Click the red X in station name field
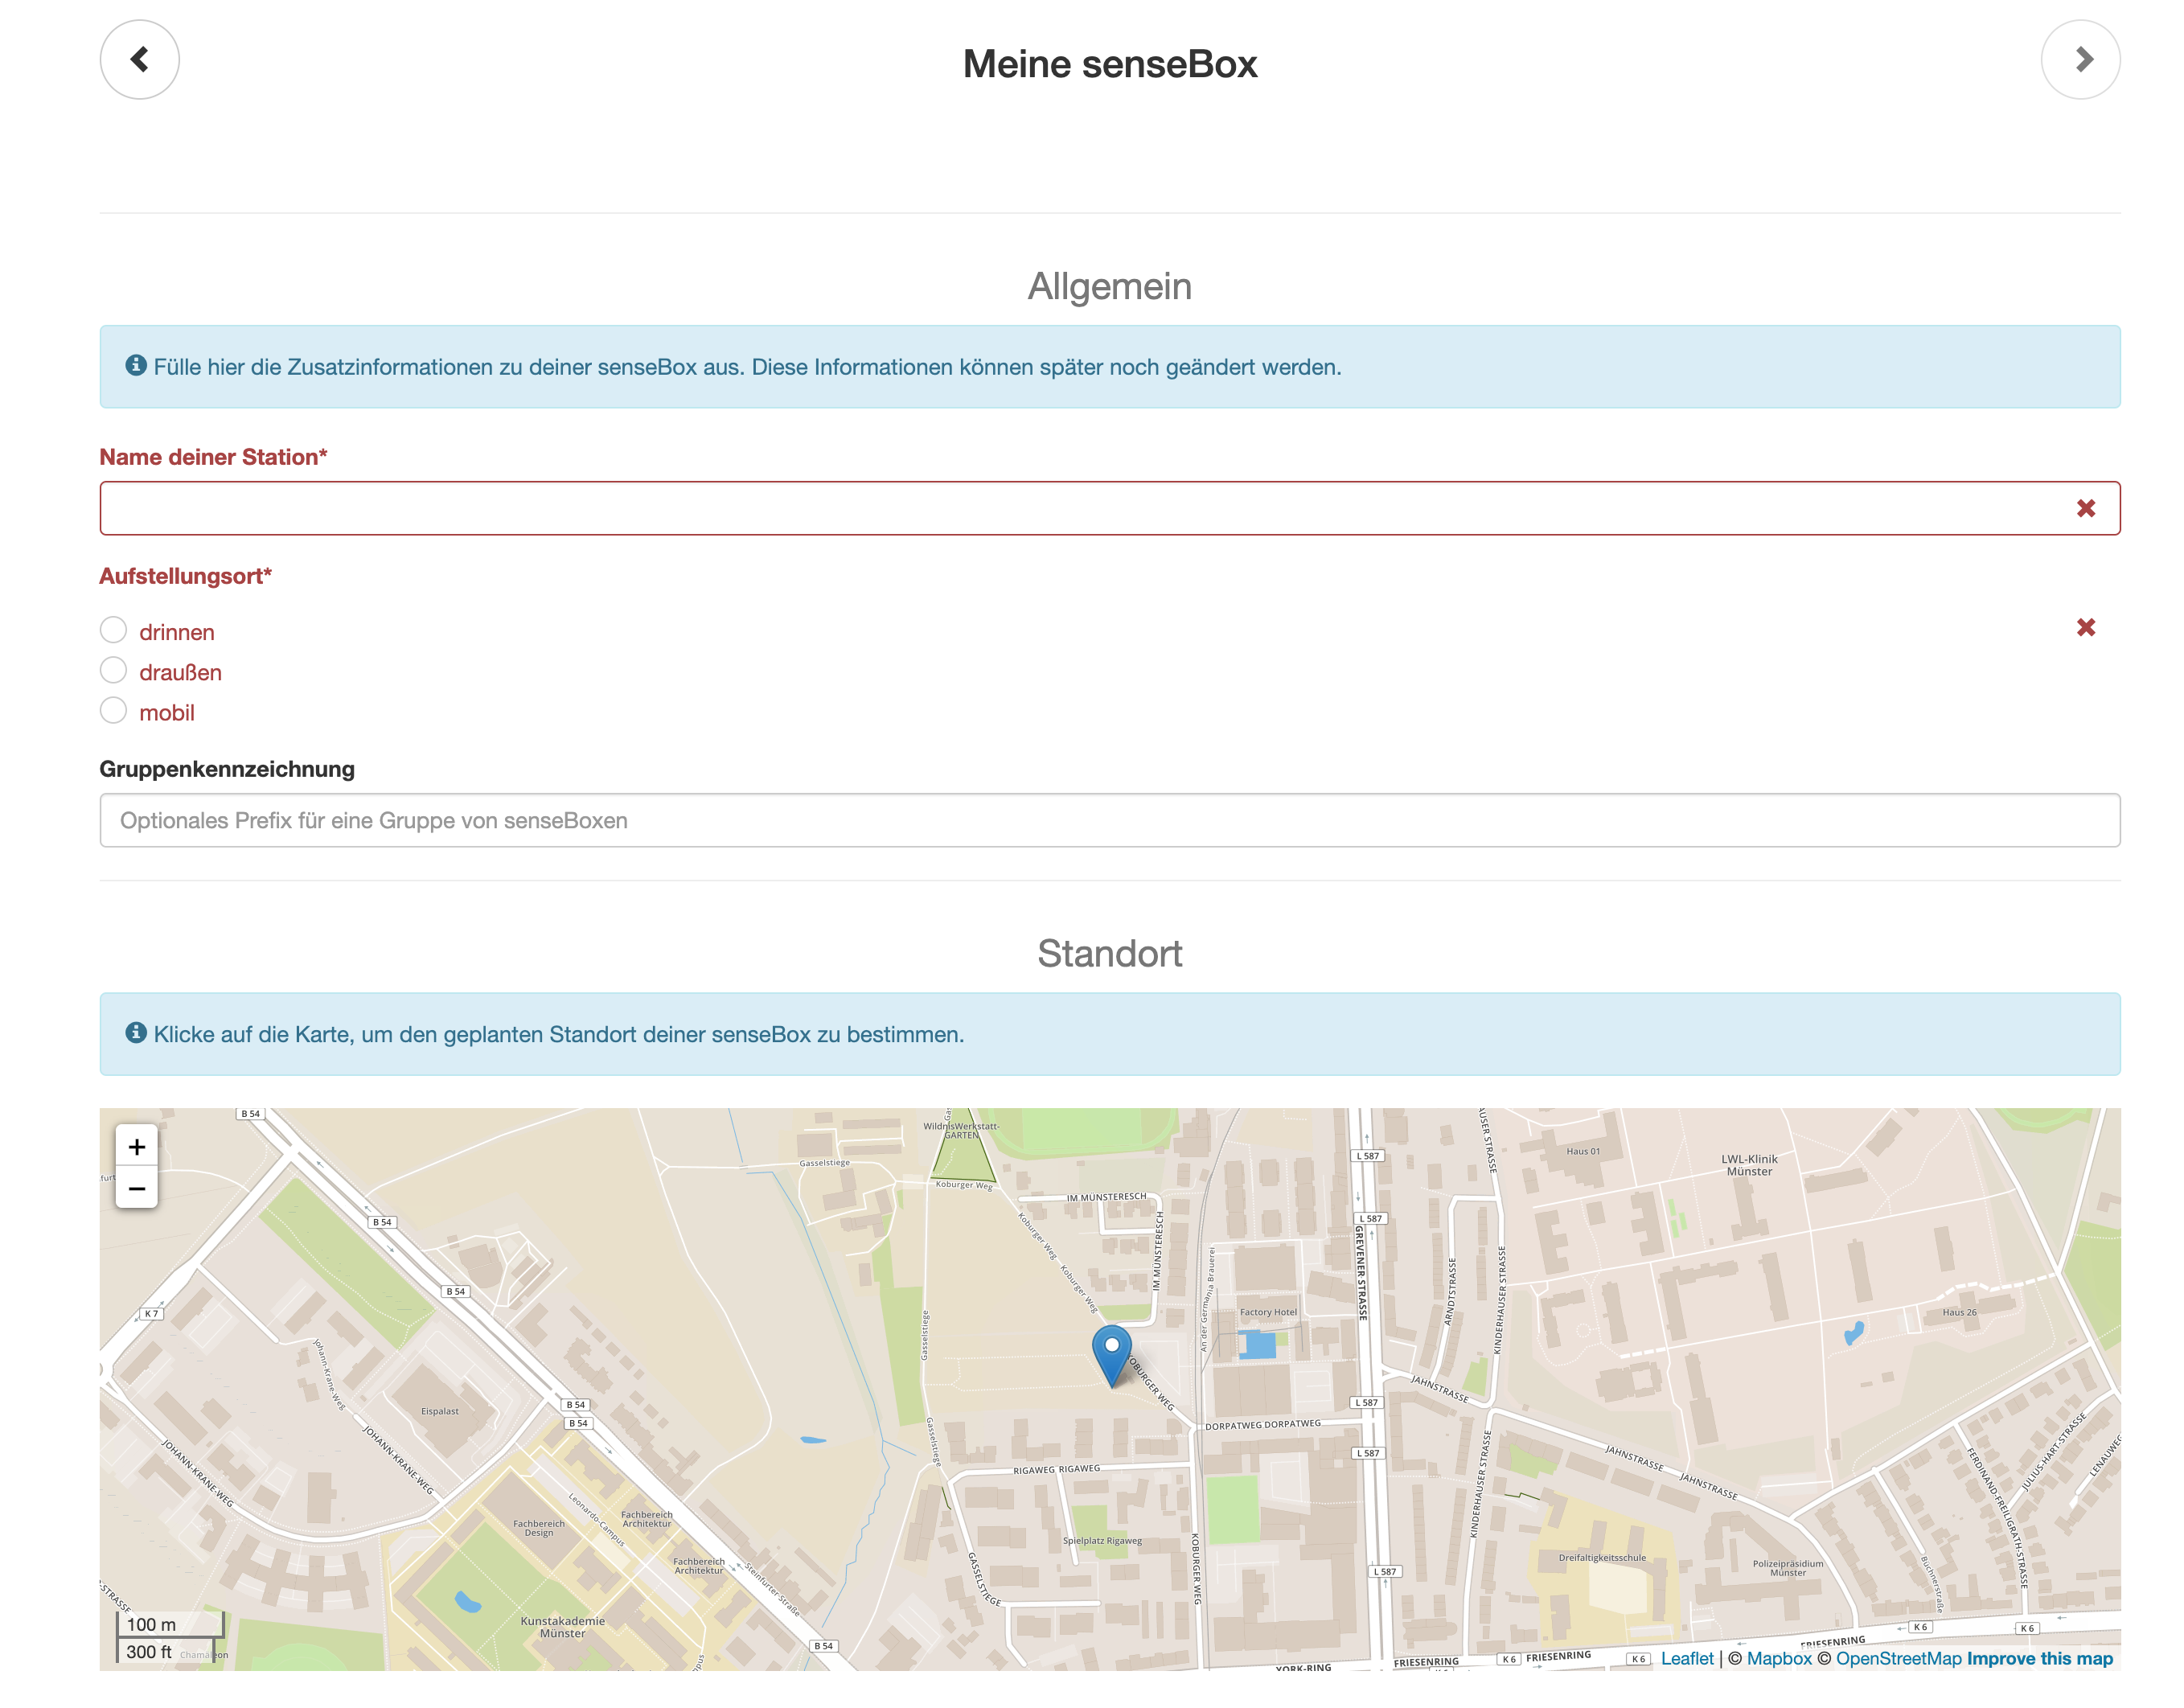The height and width of the screenshot is (1708, 2184). click(2085, 508)
